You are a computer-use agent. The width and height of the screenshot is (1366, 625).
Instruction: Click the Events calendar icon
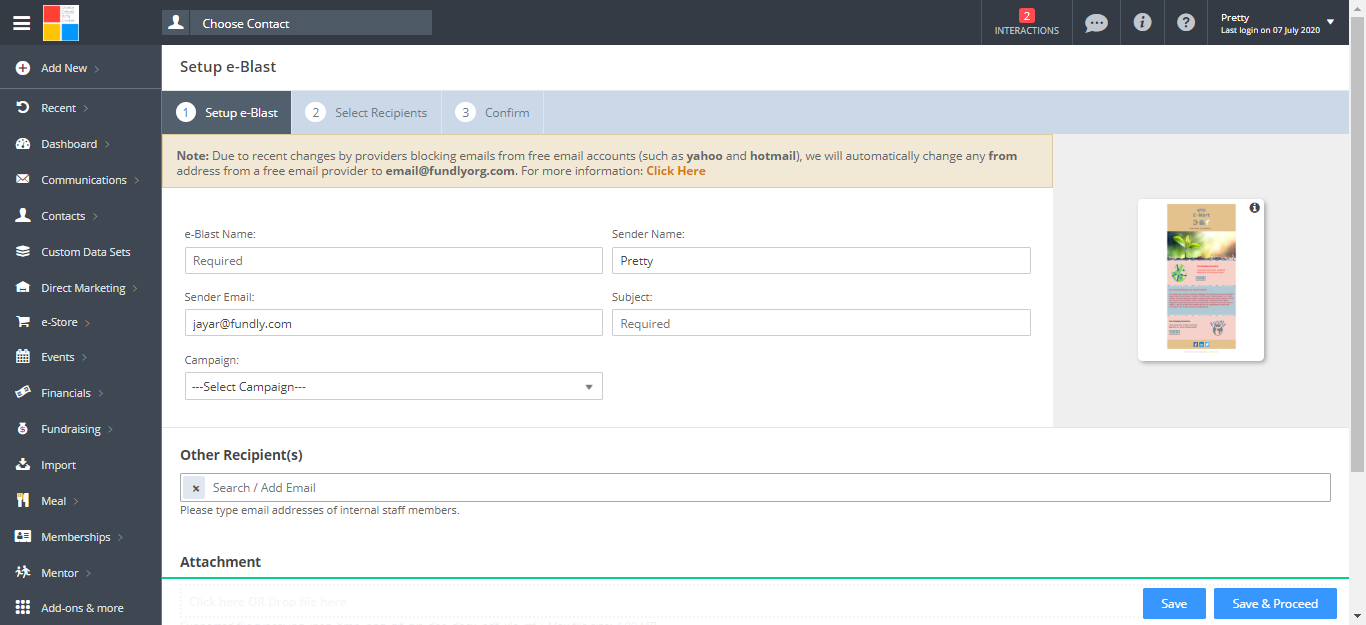(x=22, y=357)
